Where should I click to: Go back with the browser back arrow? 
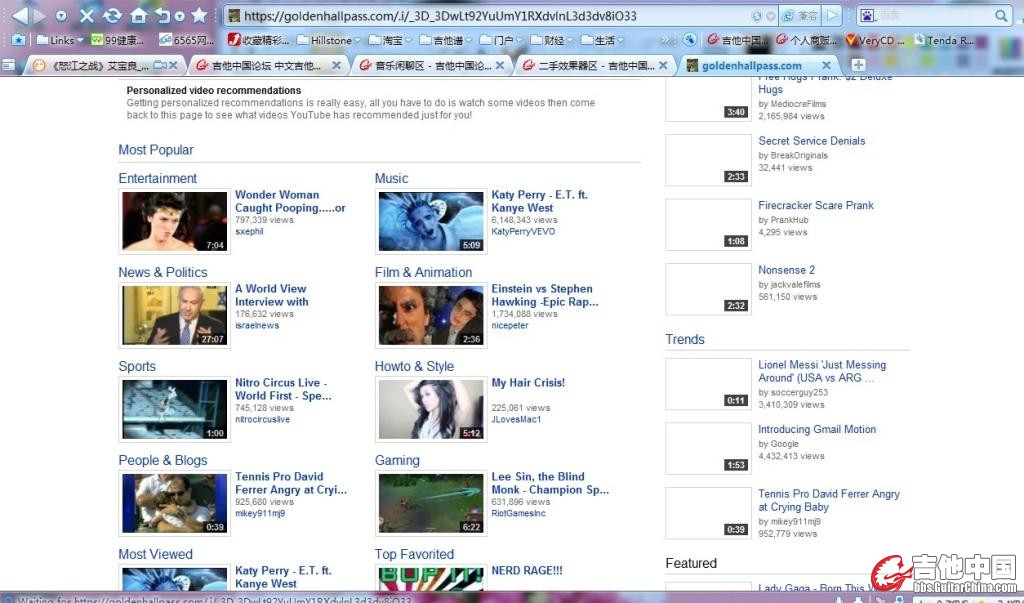point(20,15)
